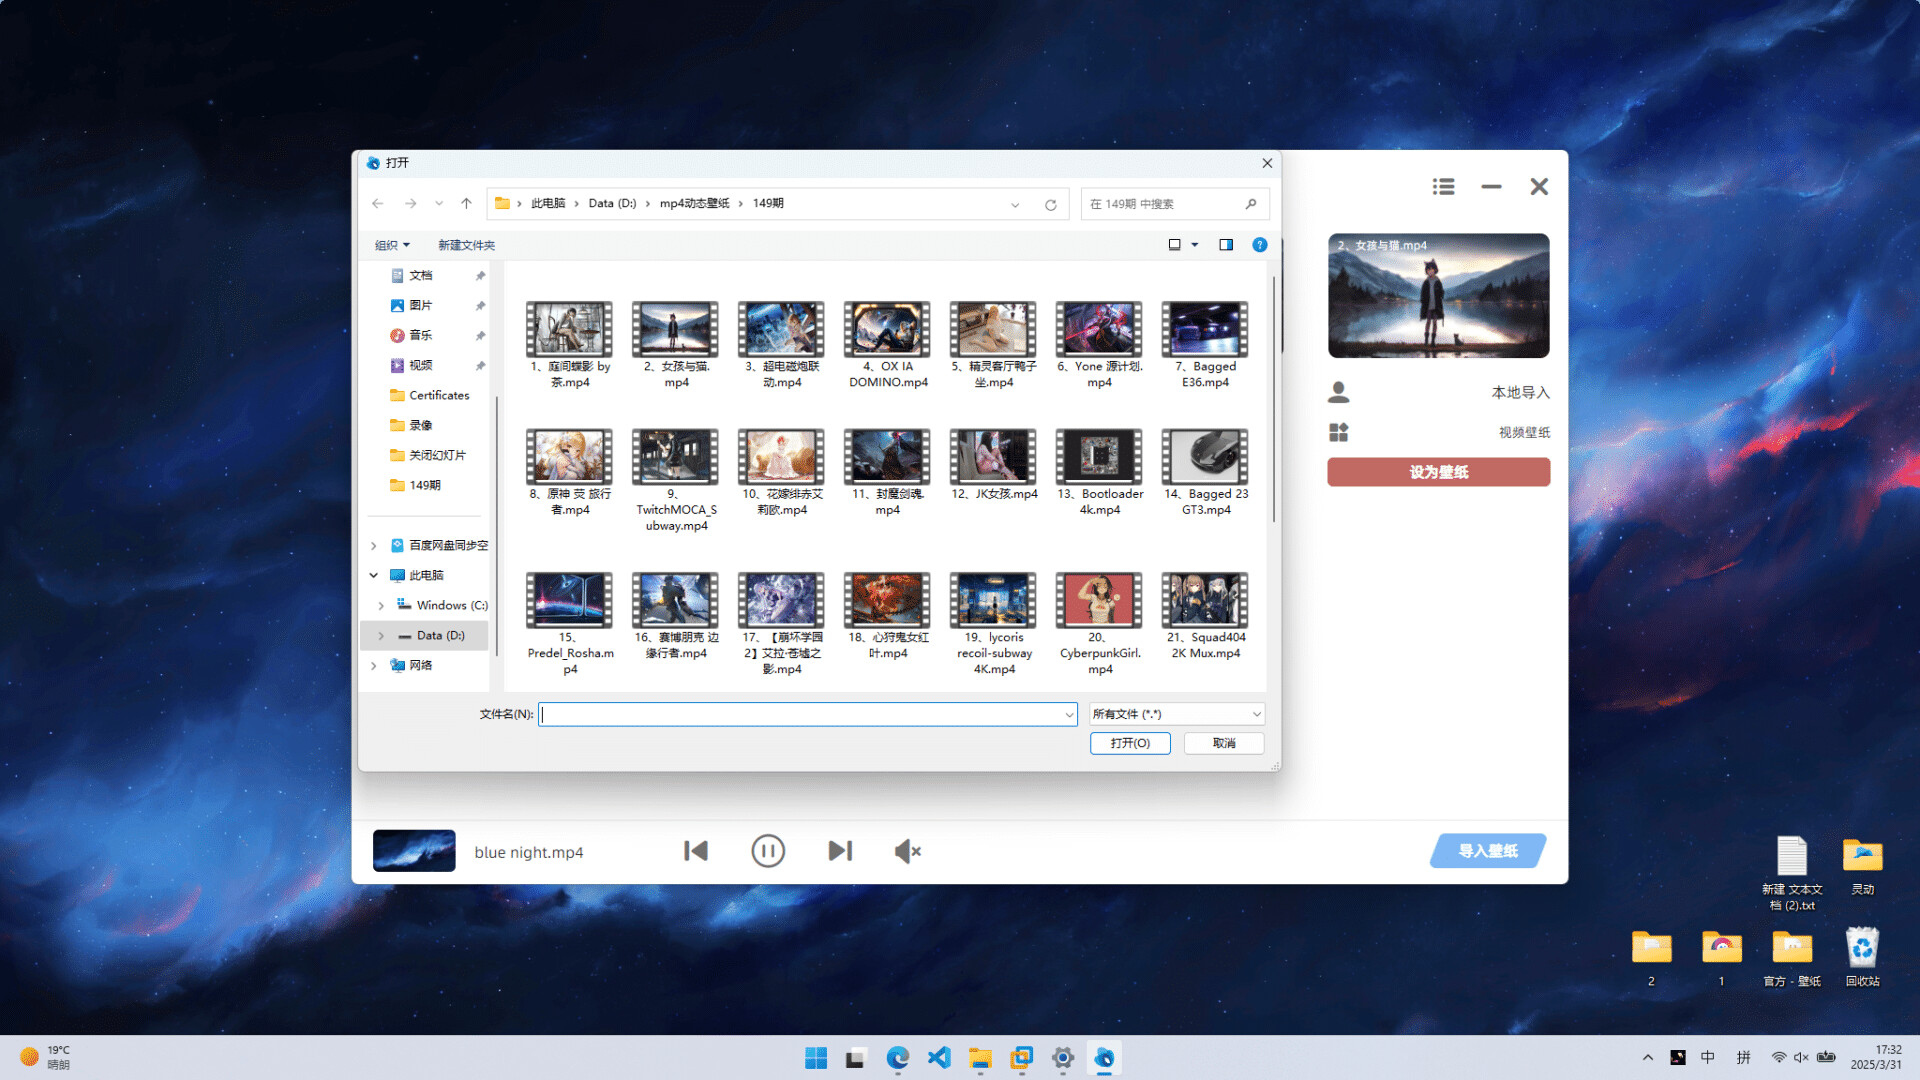Open Visual Studio Code from the taskbar
The image size is (1920, 1080).
939,1058
